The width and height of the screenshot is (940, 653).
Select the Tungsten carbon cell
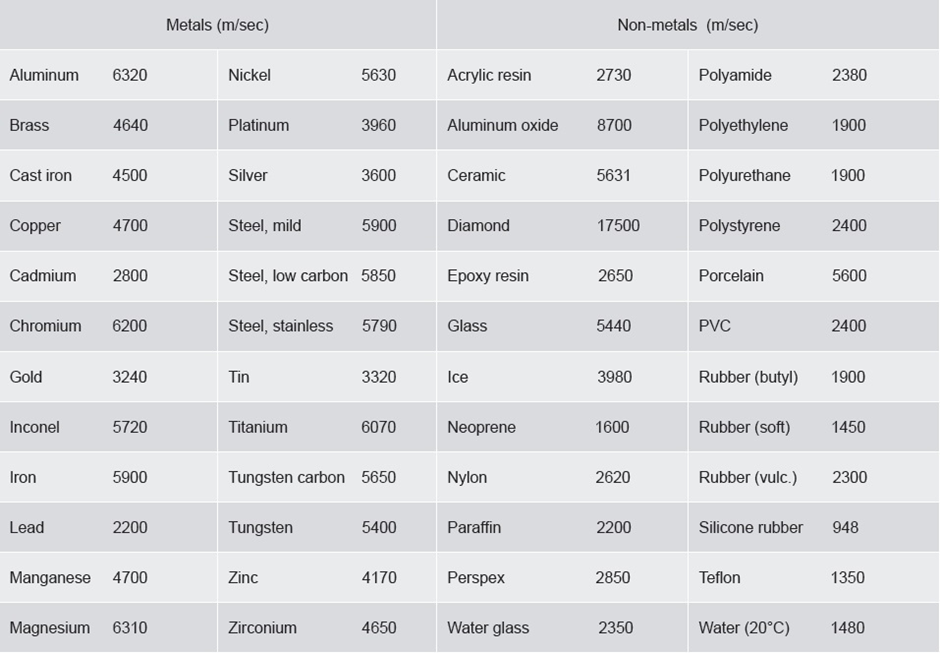pos(286,477)
